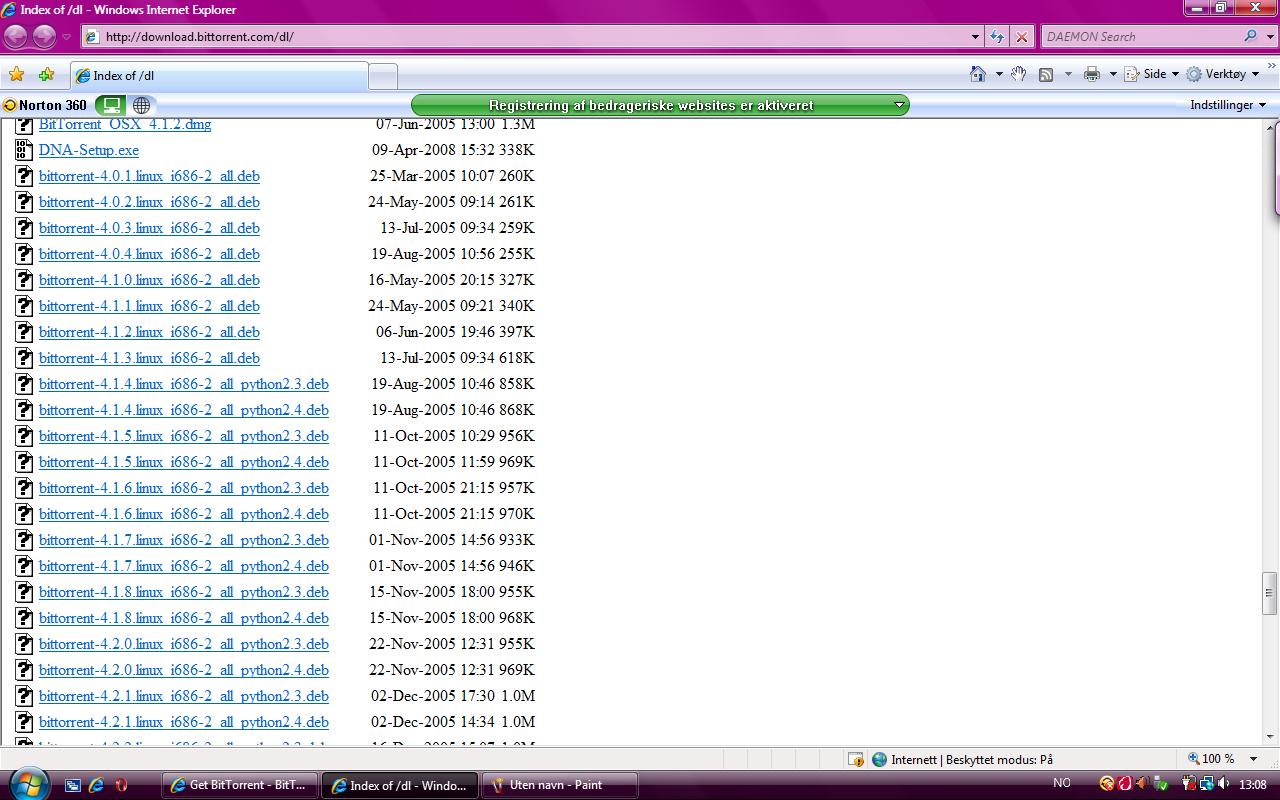Viewport: 1280px width, 800px height.
Task: Add page to favorites with plus-star icon
Action: click(46, 75)
